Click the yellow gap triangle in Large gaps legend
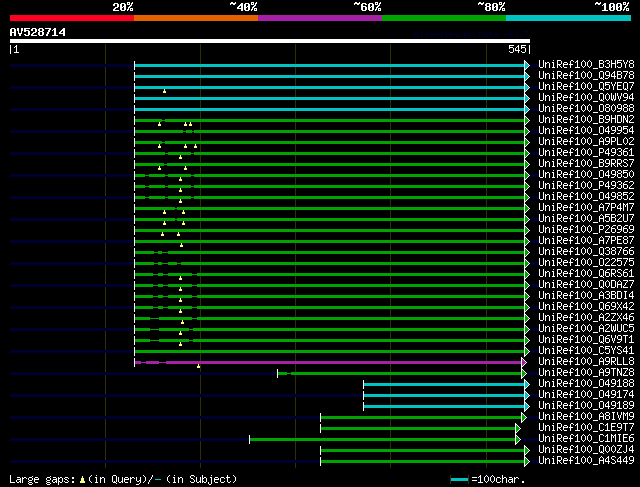Screen dimensions: 640x487 pyautogui.click(x=82, y=479)
